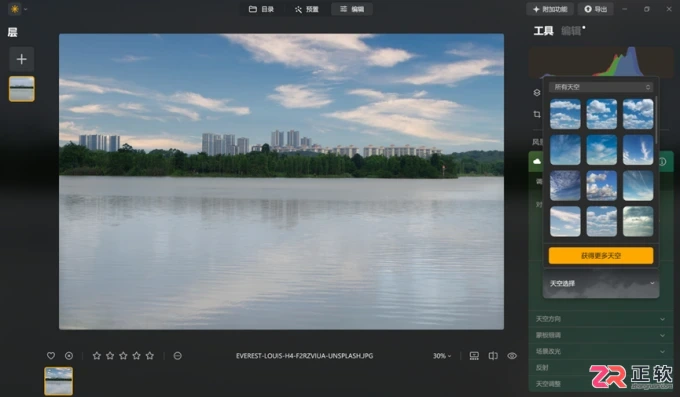Expand the 蒙板细调 mask refinement section
This screenshot has height=397, width=680.
coord(601,335)
